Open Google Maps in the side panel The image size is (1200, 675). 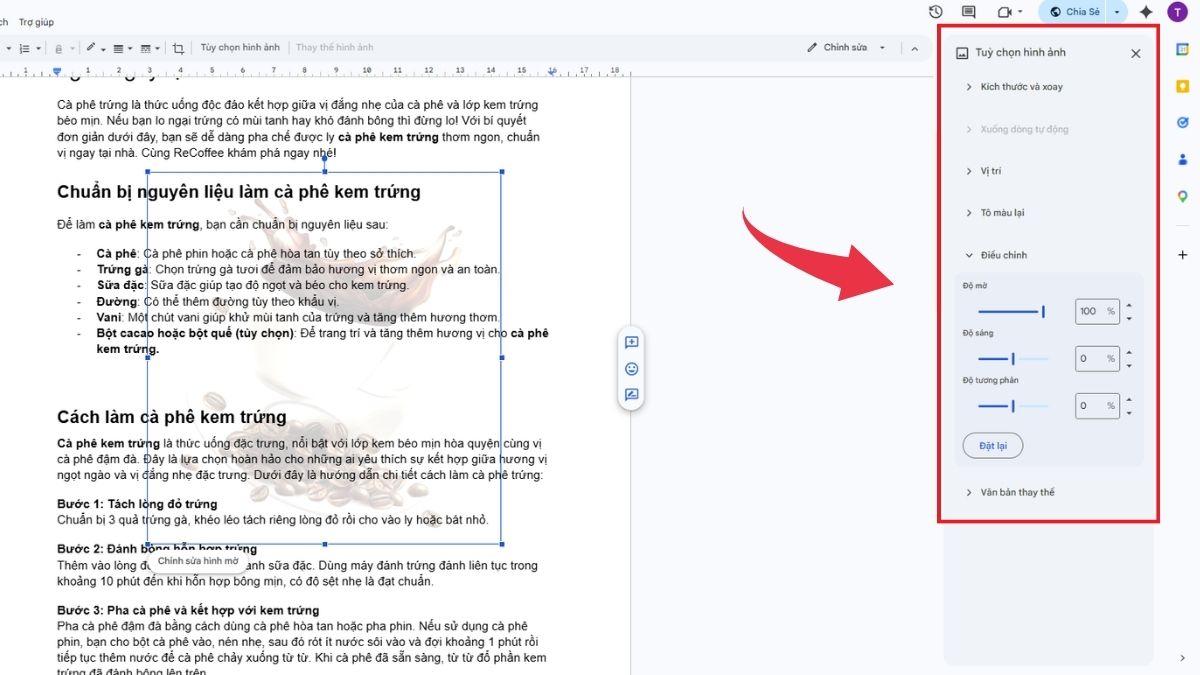[1182, 196]
